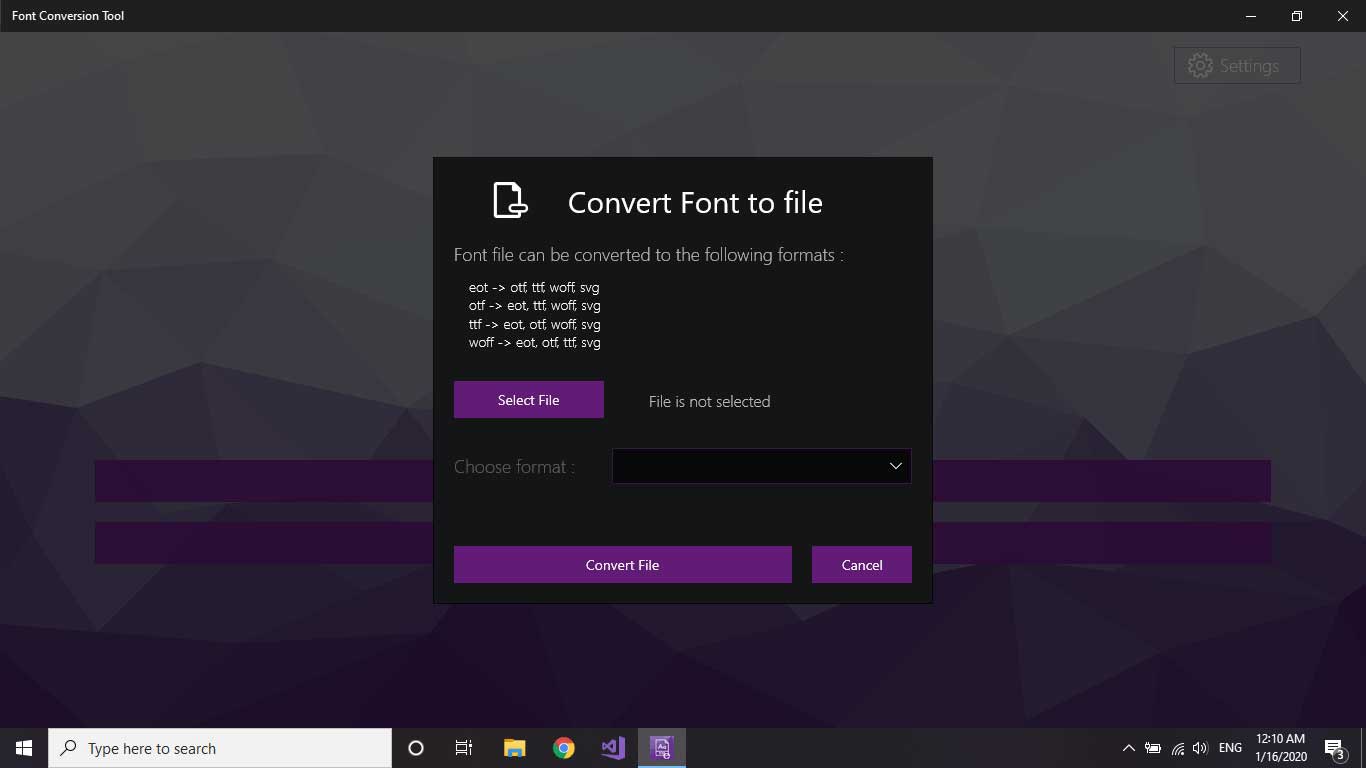
Task: Open the Action Center notifications icon
Action: [1334, 748]
